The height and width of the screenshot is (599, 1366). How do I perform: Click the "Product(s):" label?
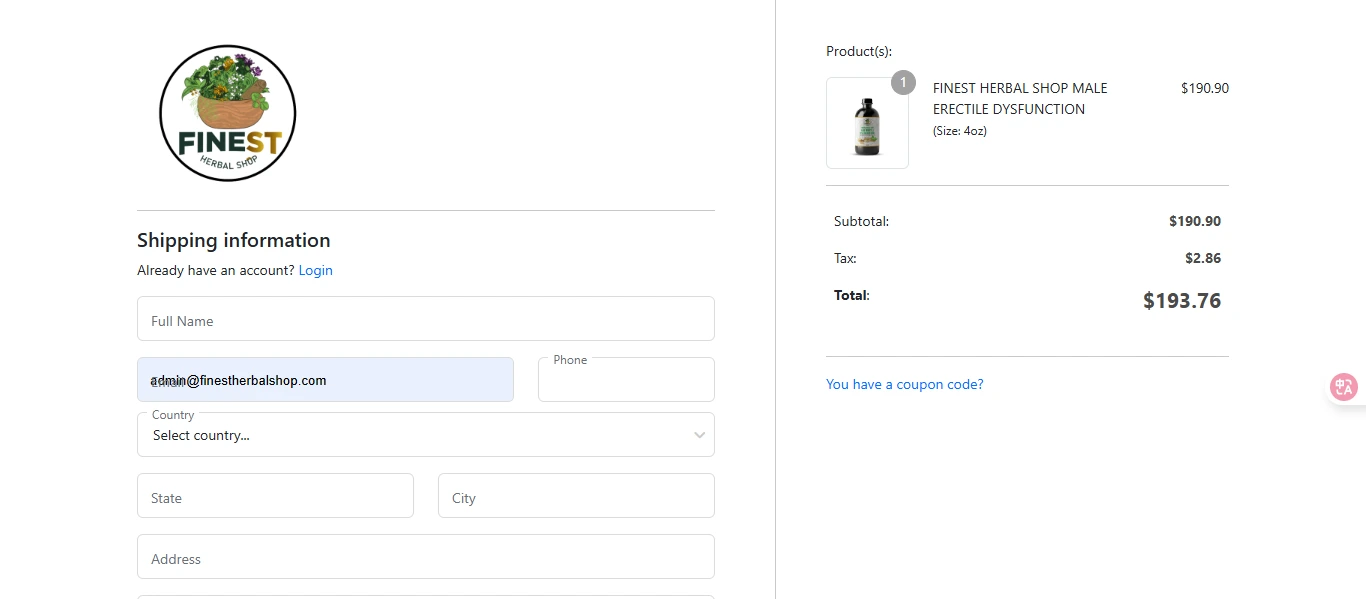(x=858, y=51)
